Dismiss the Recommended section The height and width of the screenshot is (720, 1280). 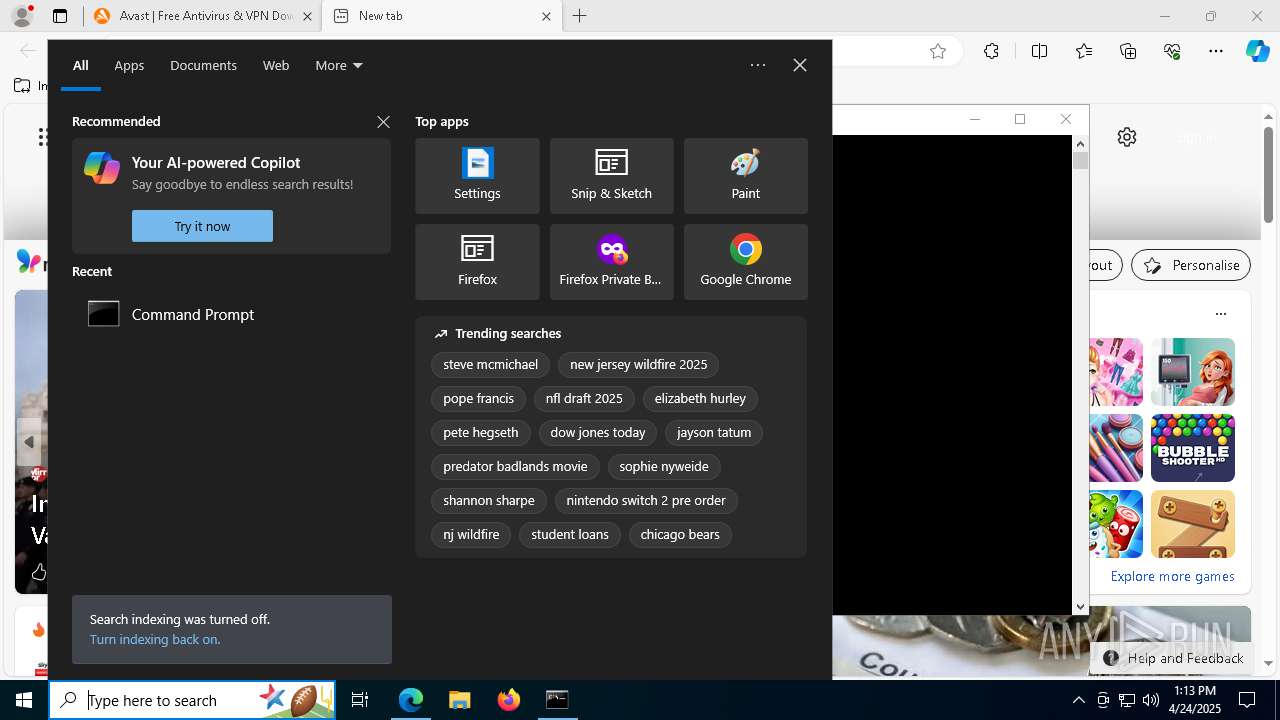click(383, 122)
